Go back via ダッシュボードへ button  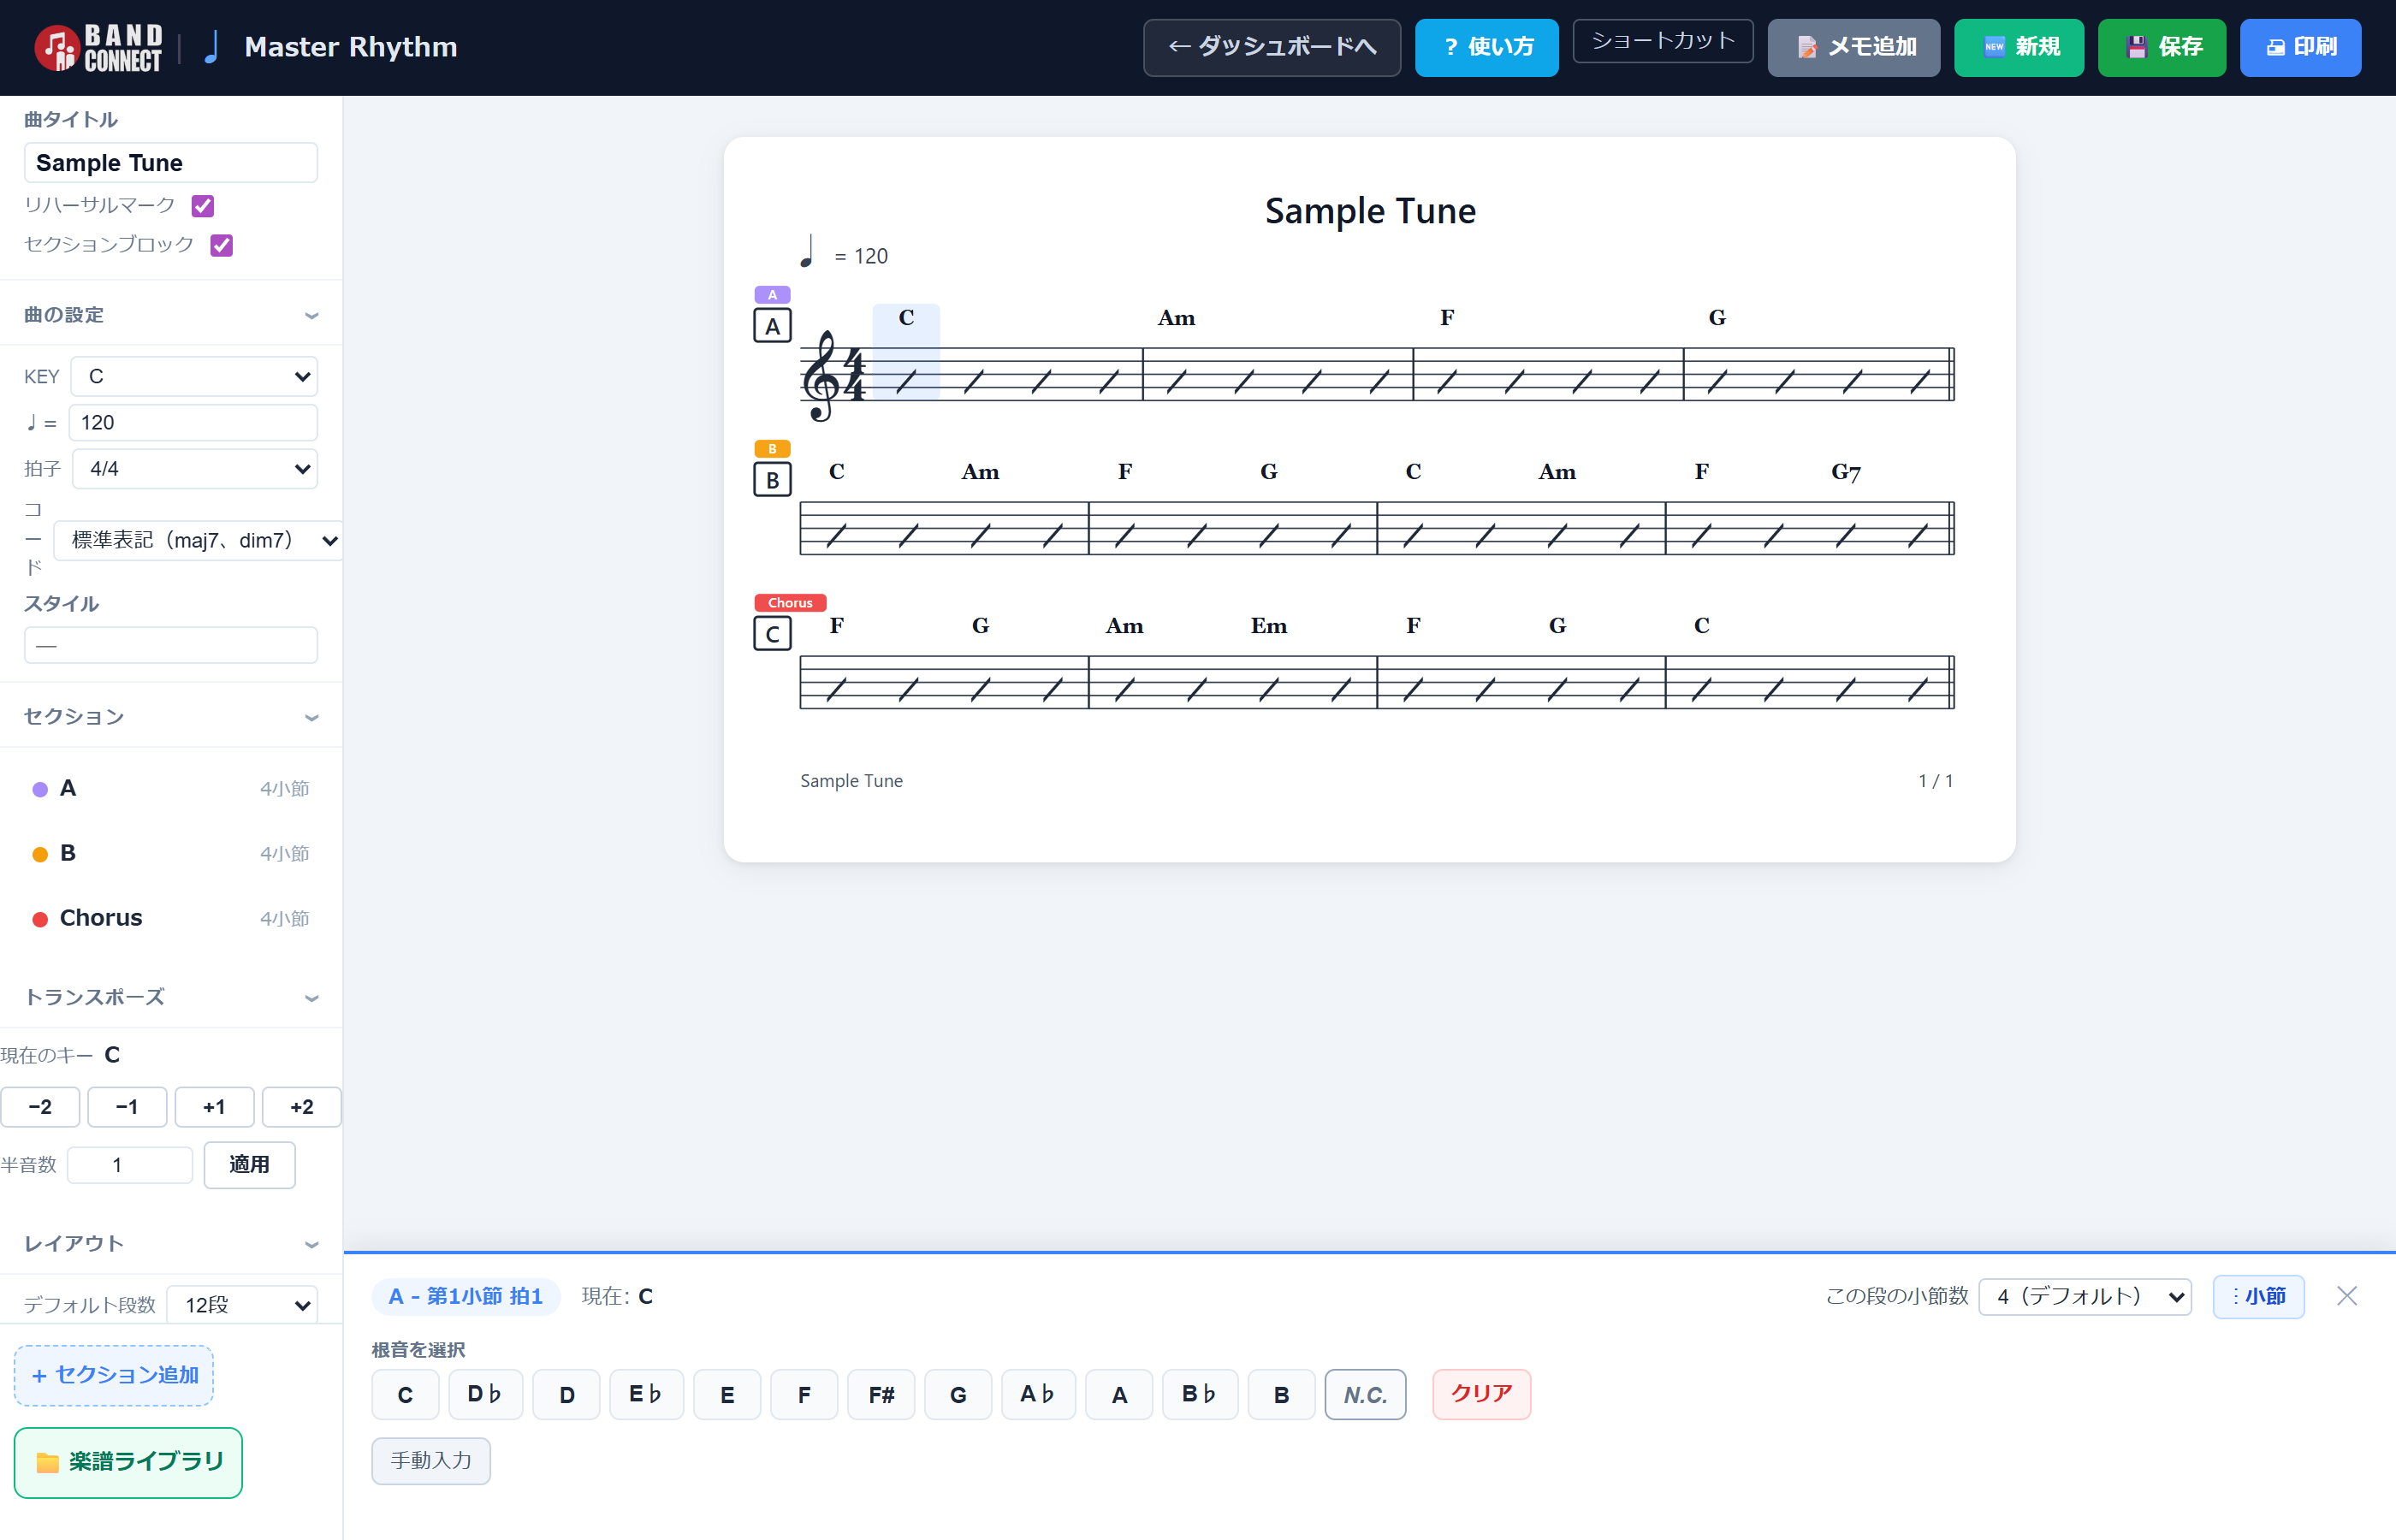(x=1272, y=48)
